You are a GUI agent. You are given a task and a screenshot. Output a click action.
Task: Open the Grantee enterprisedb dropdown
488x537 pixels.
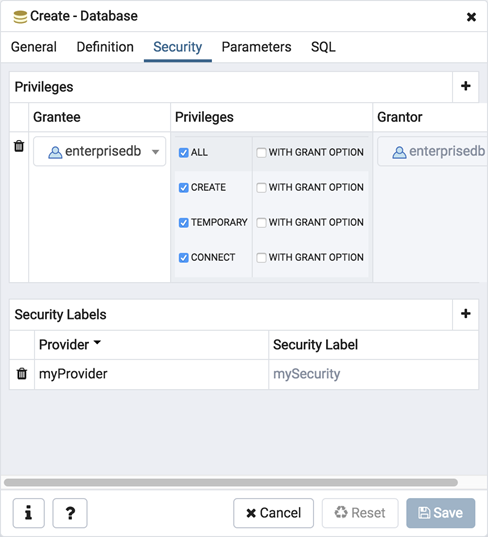[x=99, y=151]
